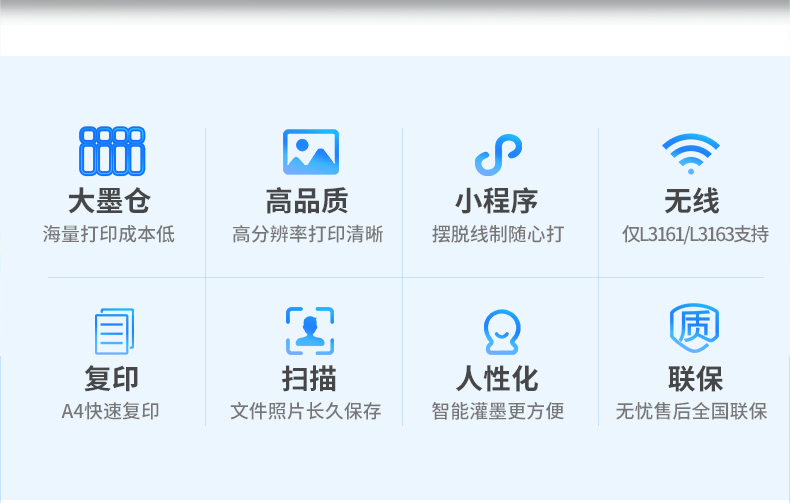Viewport: 790px width, 503px height.
Task: Click the scan portrait icon above 扫描
Action: click(310, 331)
